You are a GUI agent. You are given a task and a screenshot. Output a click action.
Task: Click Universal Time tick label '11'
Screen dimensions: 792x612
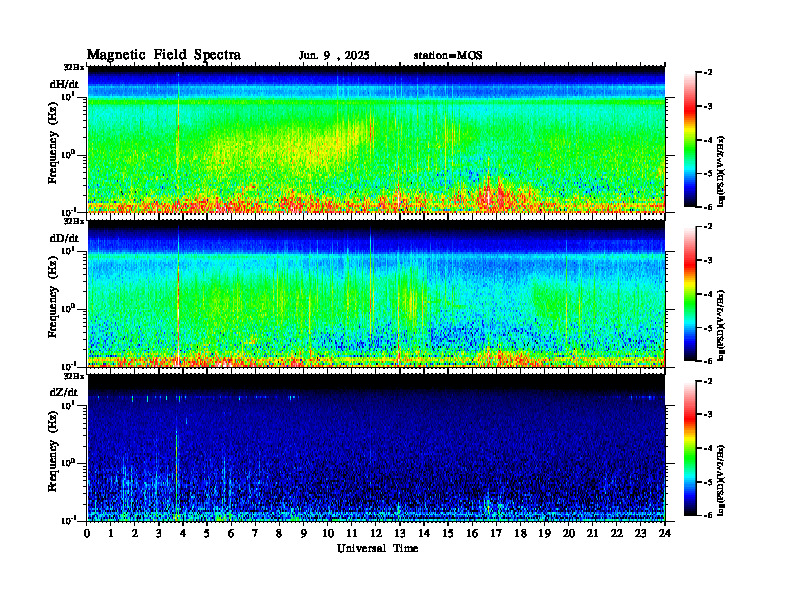(352, 533)
